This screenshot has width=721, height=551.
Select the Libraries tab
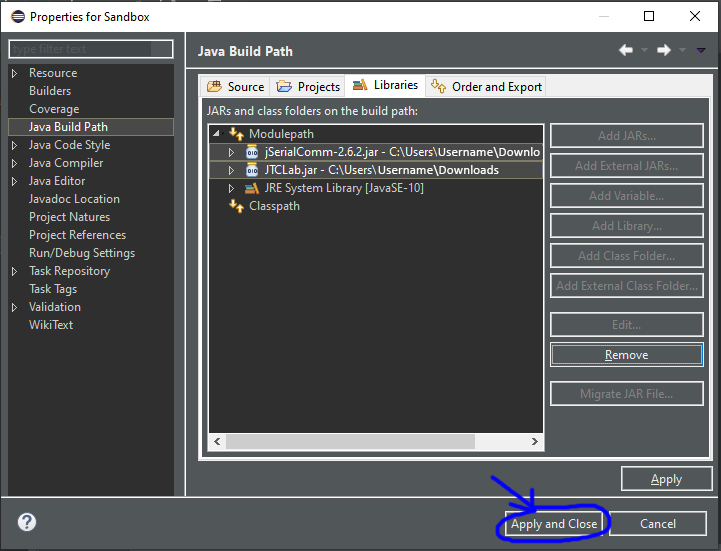tap(385, 85)
